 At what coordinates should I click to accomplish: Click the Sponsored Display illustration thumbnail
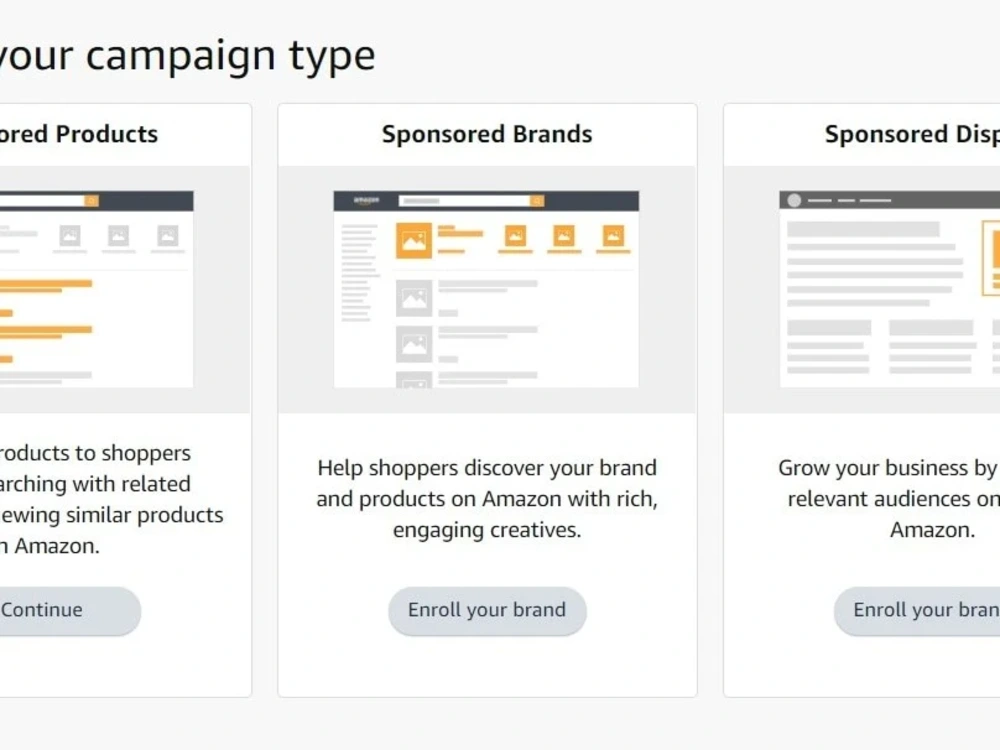click(x=890, y=289)
